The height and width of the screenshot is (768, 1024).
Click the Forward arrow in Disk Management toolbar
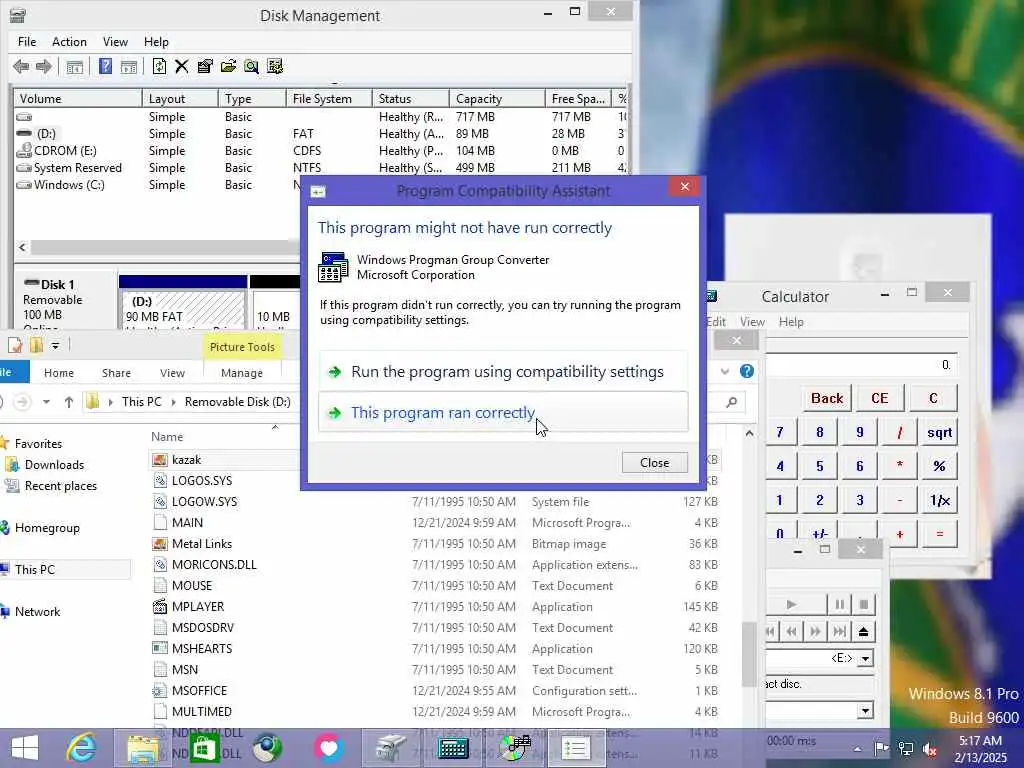[x=44, y=66]
